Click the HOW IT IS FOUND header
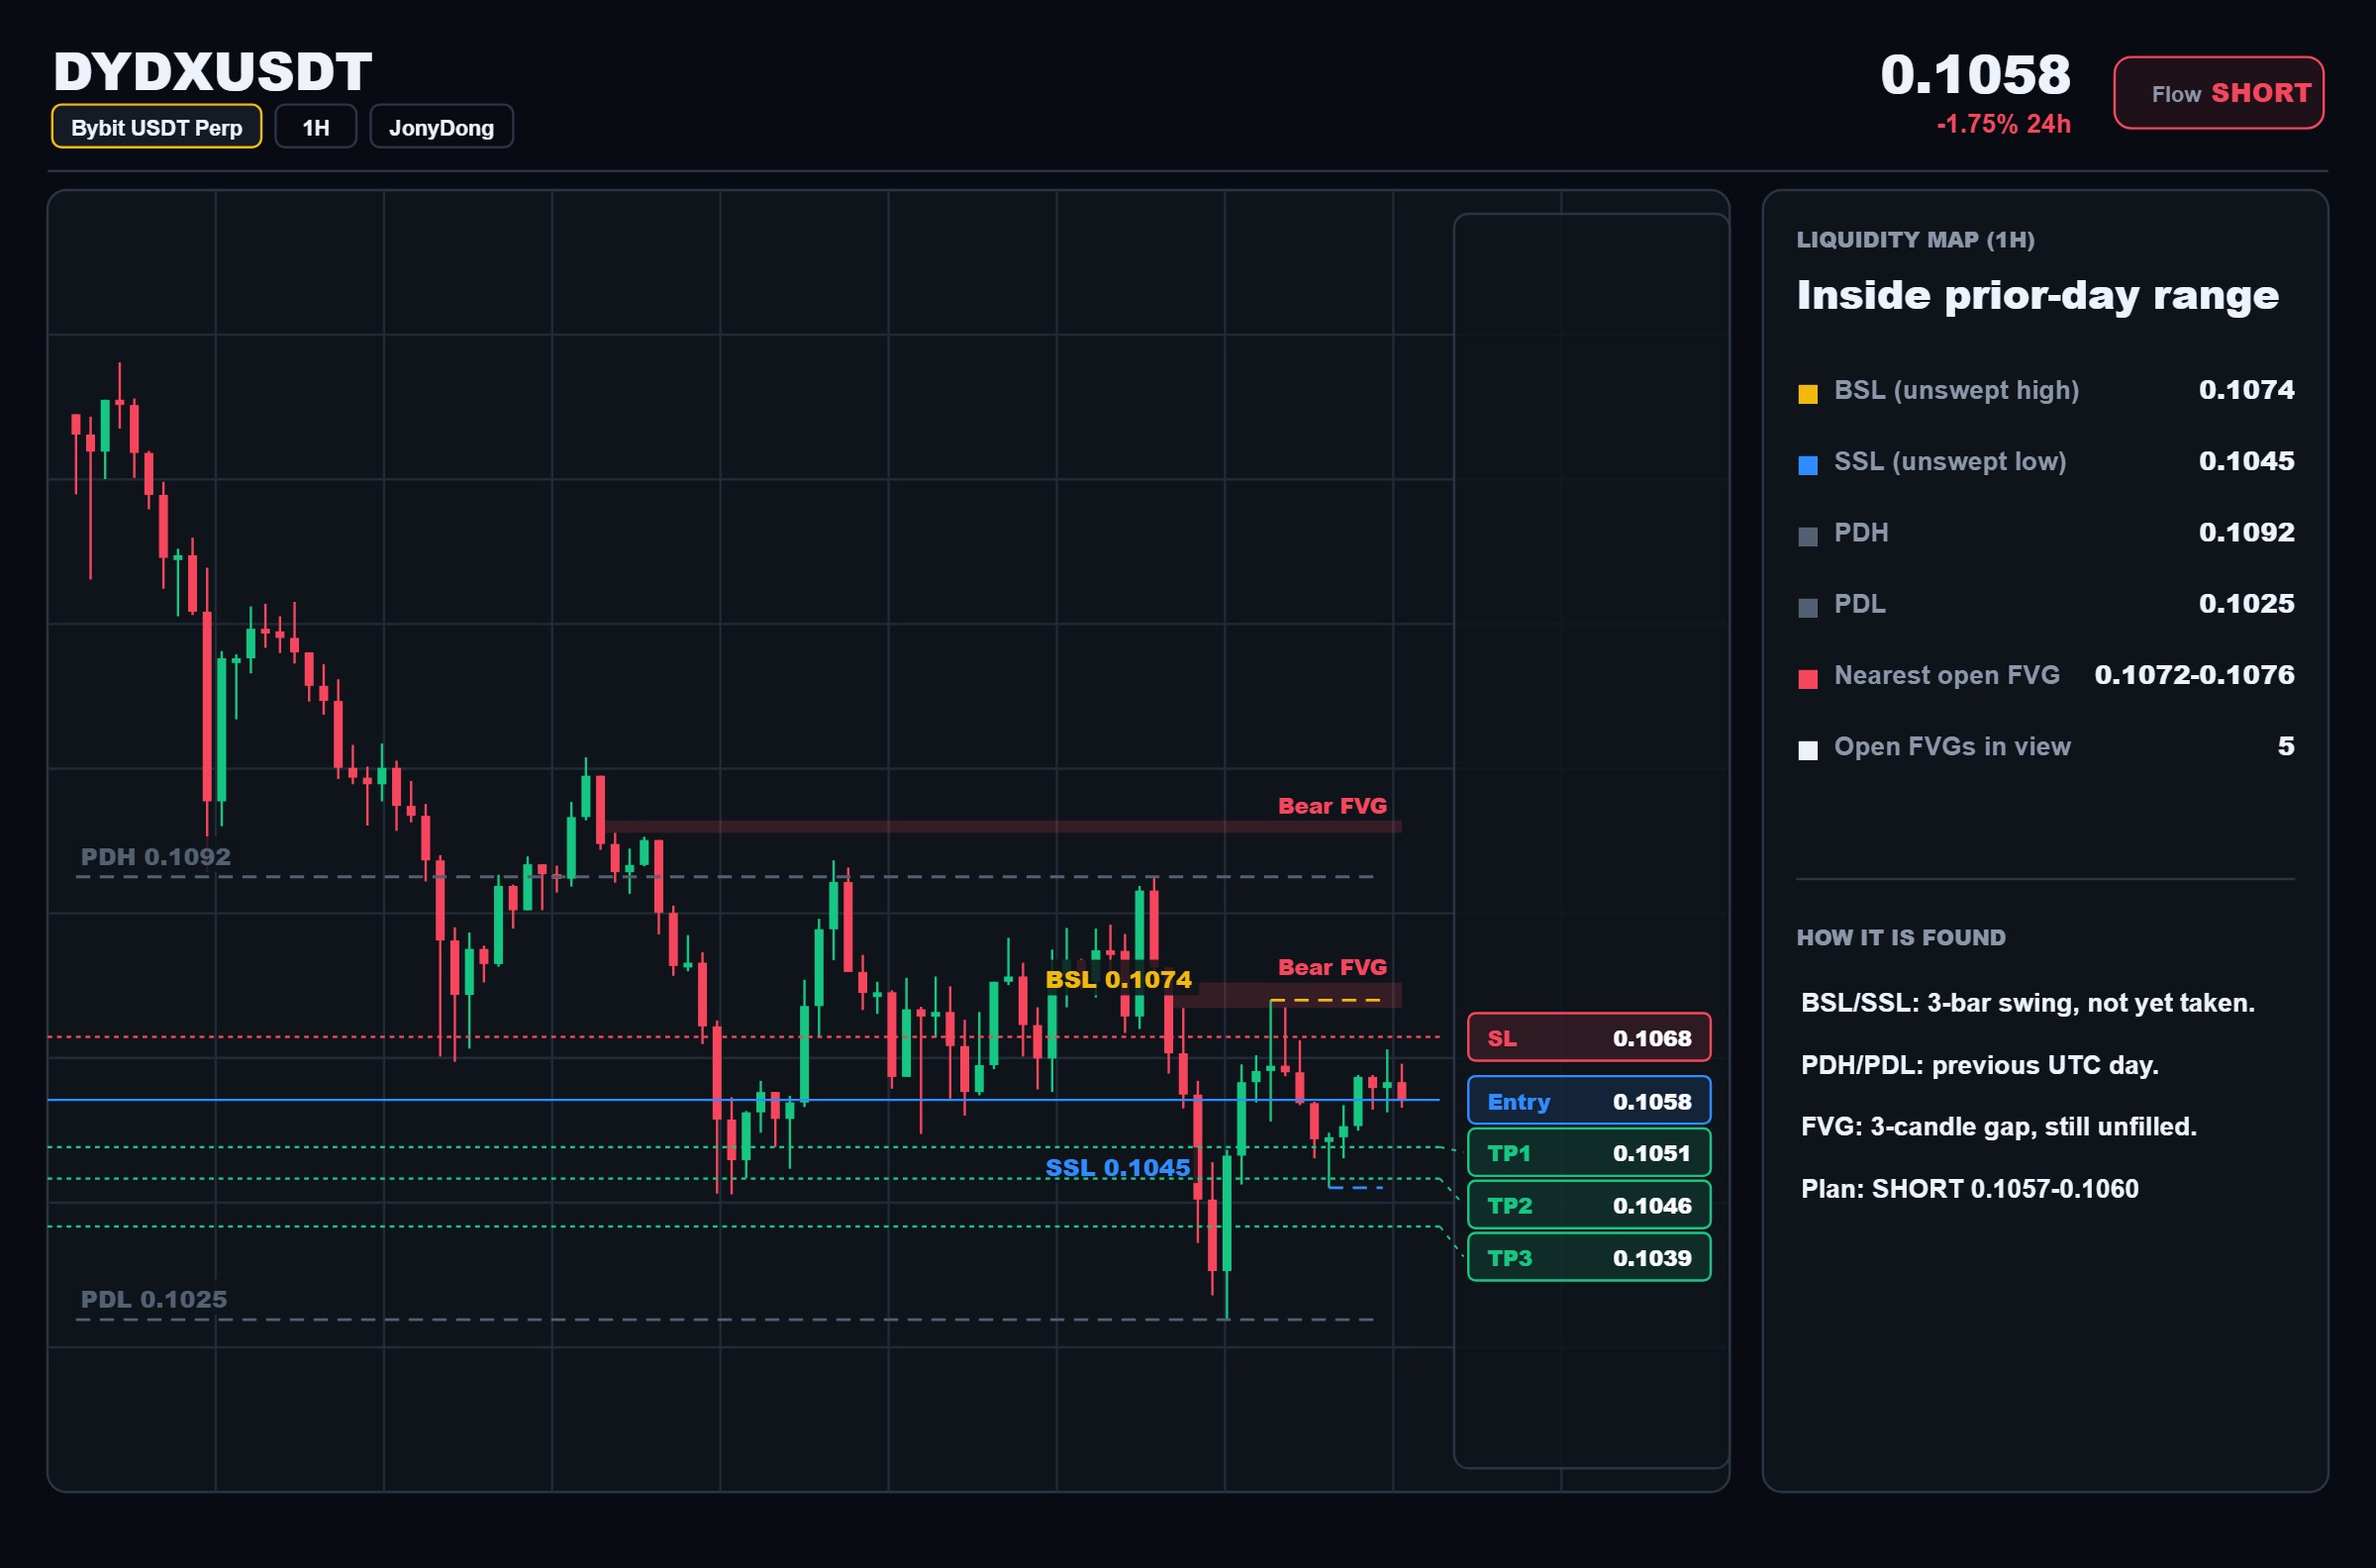Viewport: 2376px width, 1568px height. (x=1901, y=938)
